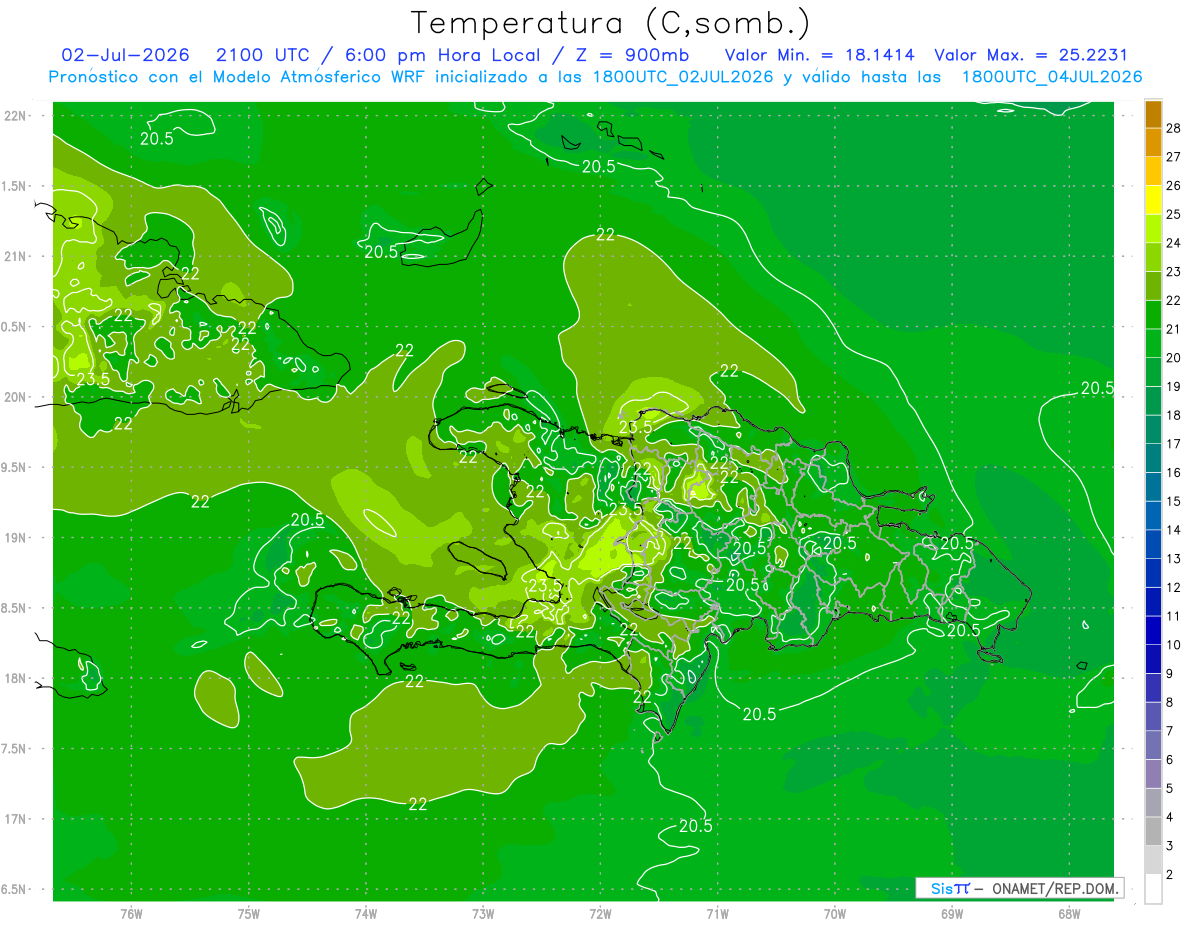Select the "19N" latitude axis label
The width and height of the screenshot is (1200, 927).
pos(15,538)
